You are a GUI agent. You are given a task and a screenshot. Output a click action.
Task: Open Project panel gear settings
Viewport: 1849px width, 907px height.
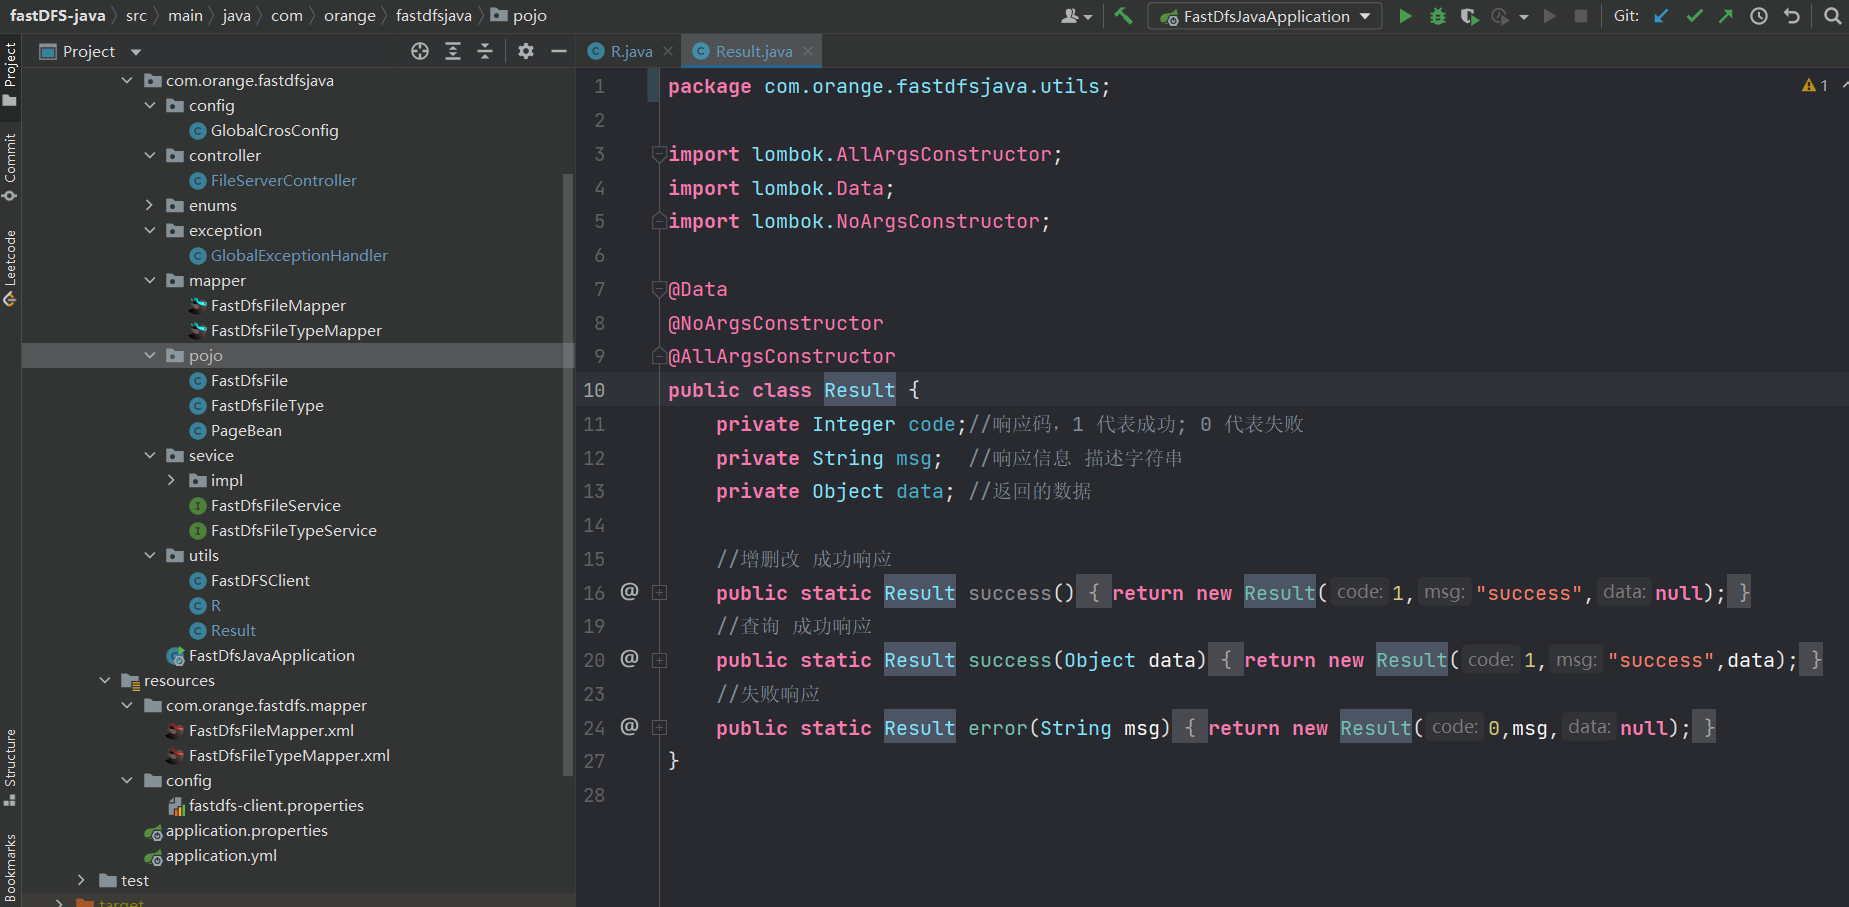526,51
